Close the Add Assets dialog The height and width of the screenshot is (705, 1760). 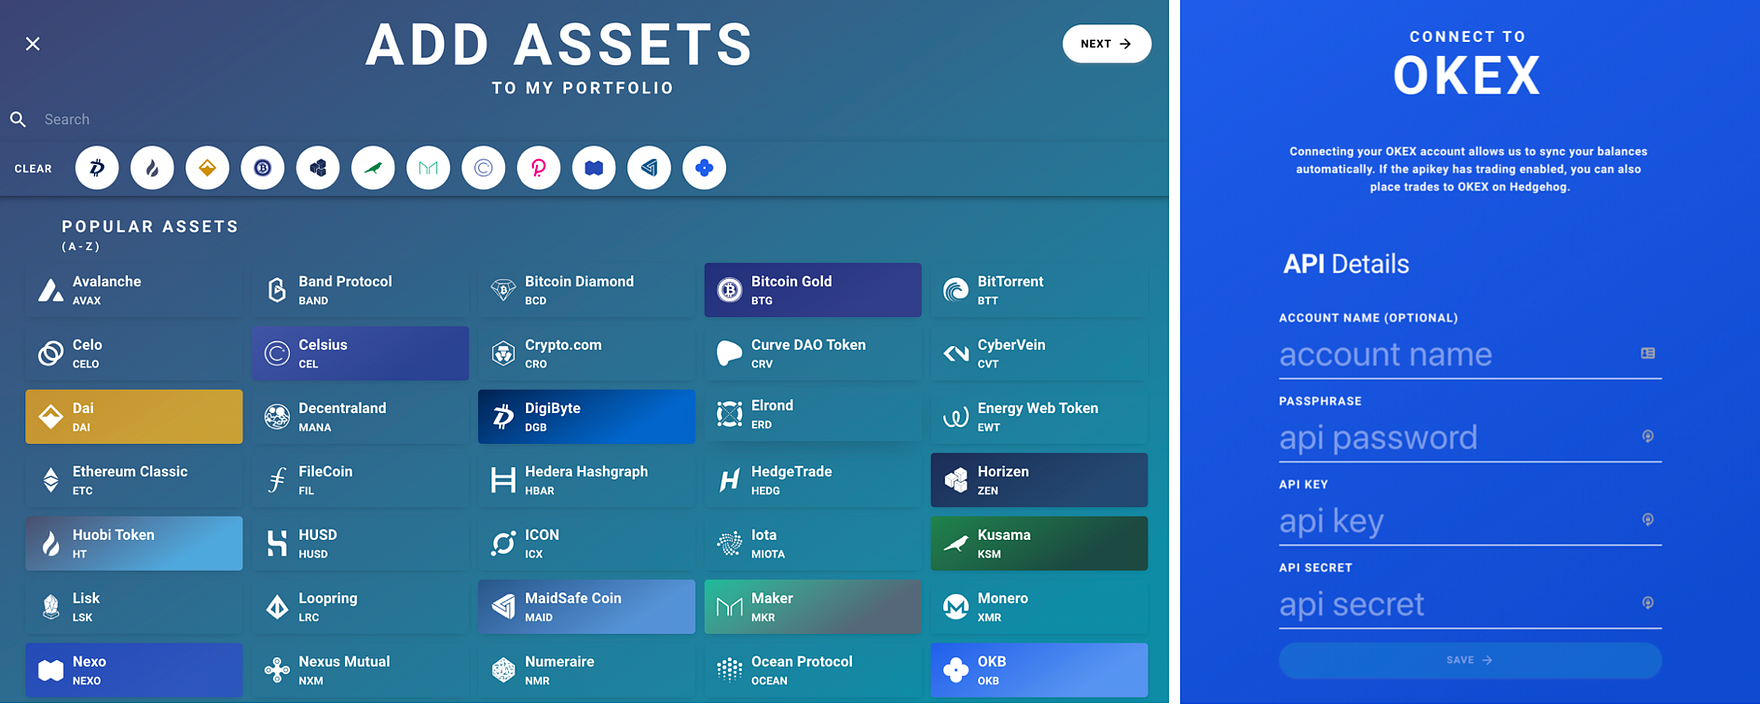click(33, 44)
